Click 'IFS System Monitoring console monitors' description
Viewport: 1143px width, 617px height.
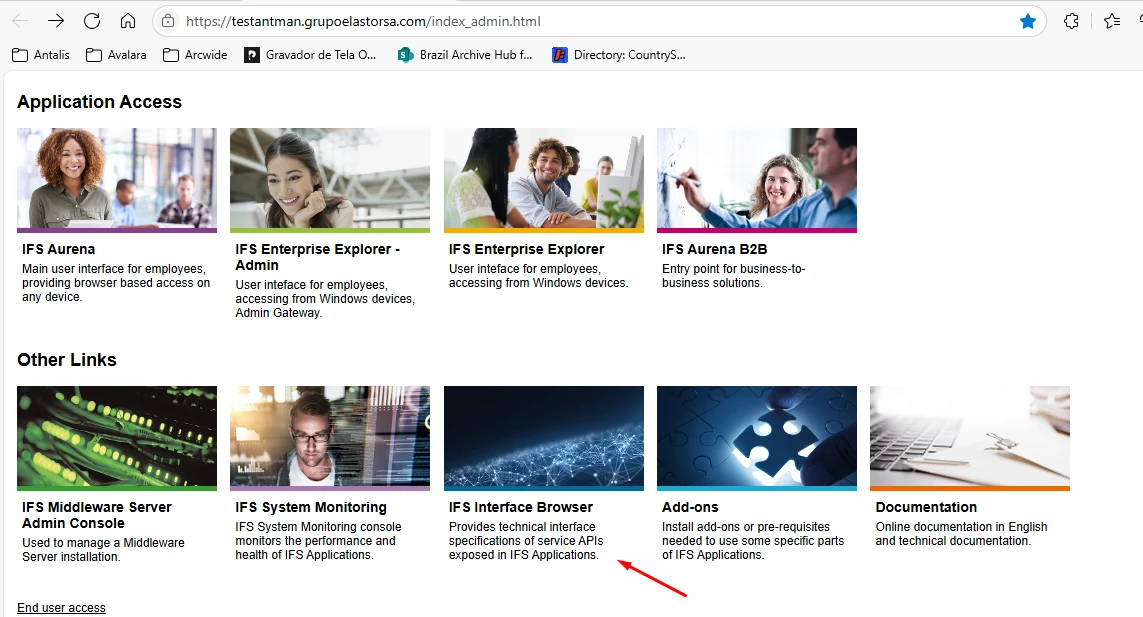[x=318, y=540]
